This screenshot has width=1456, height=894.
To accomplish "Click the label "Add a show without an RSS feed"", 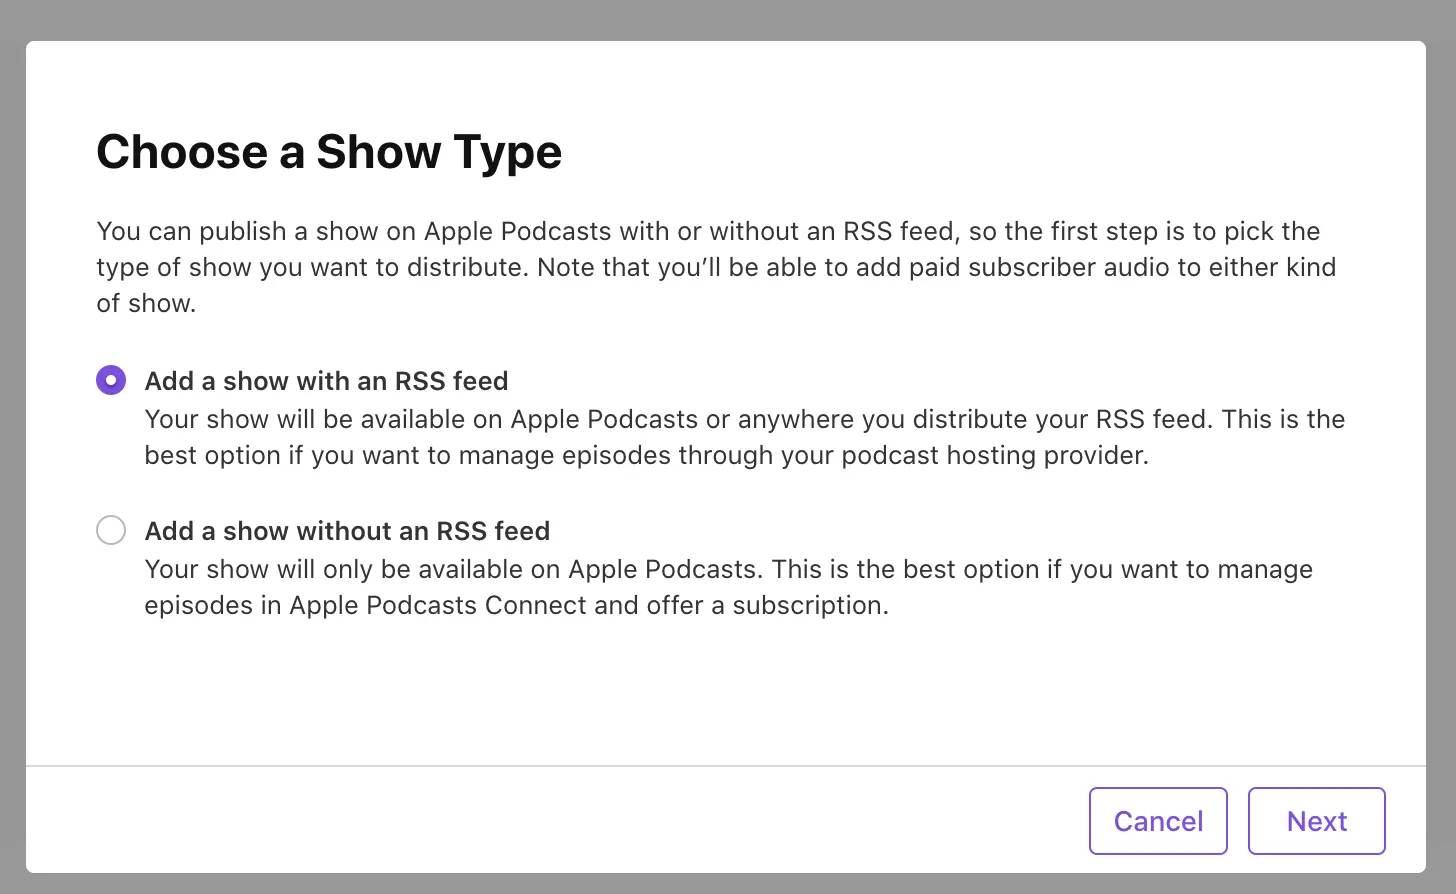I will pyautogui.click(x=347, y=531).
